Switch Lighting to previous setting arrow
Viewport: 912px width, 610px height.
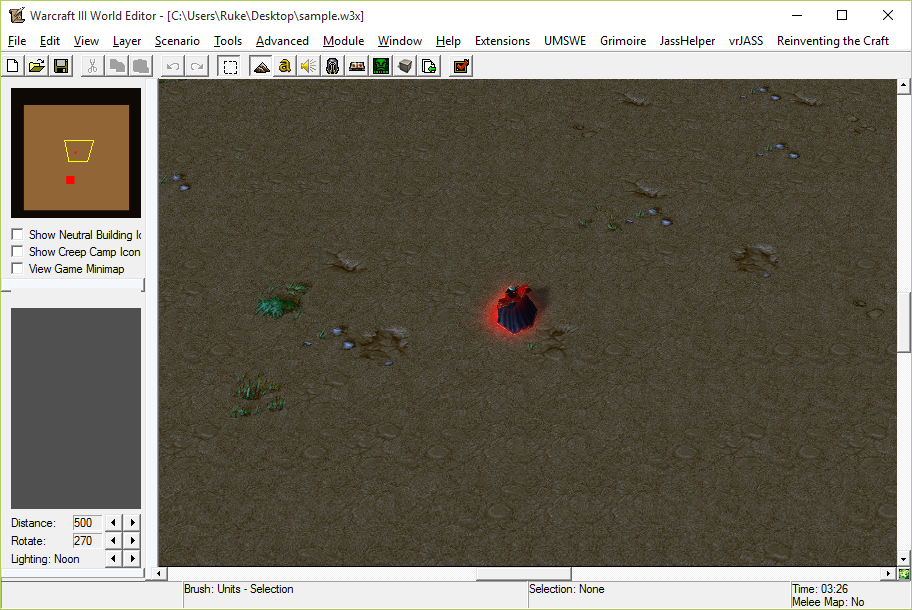[113, 558]
